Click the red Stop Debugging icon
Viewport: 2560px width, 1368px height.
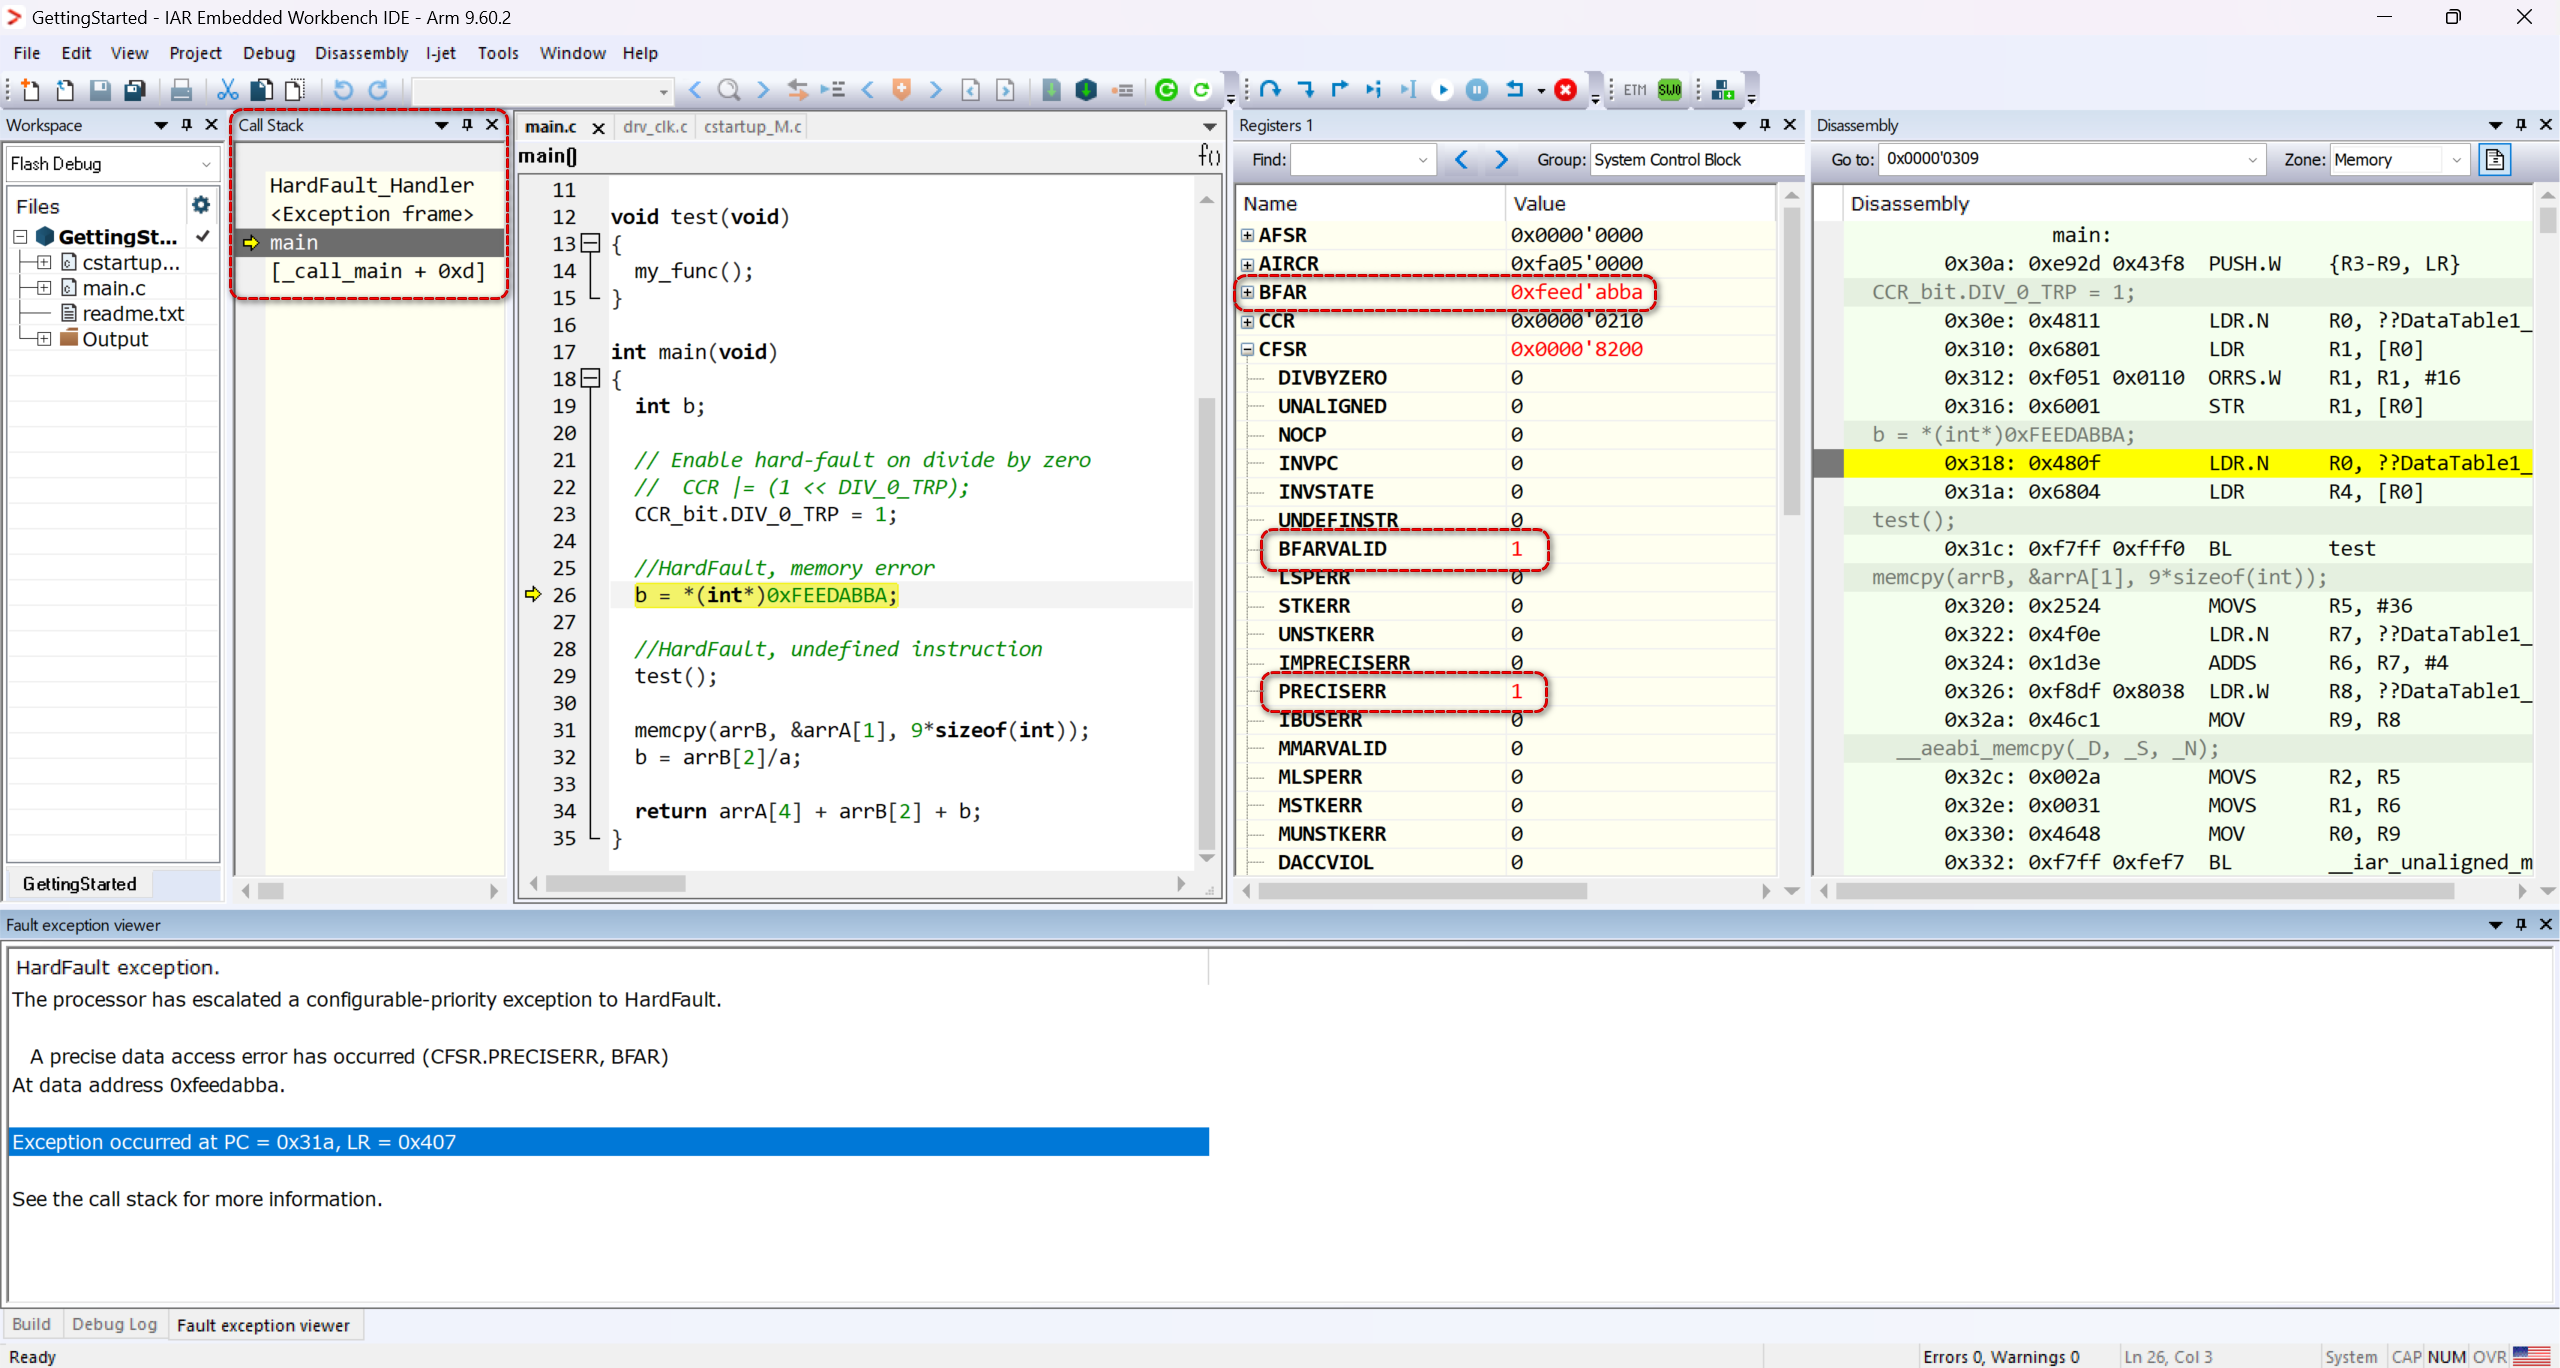[x=1566, y=90]
